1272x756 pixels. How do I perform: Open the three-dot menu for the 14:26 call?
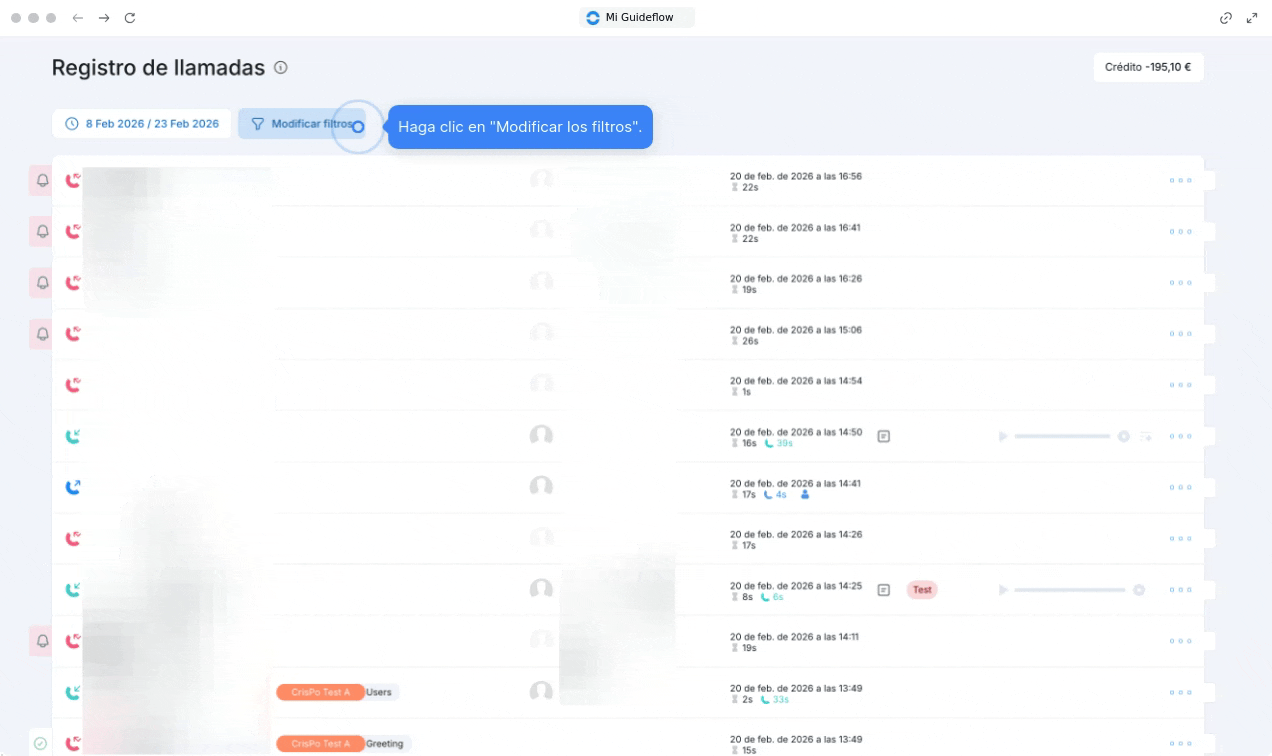1180,539
